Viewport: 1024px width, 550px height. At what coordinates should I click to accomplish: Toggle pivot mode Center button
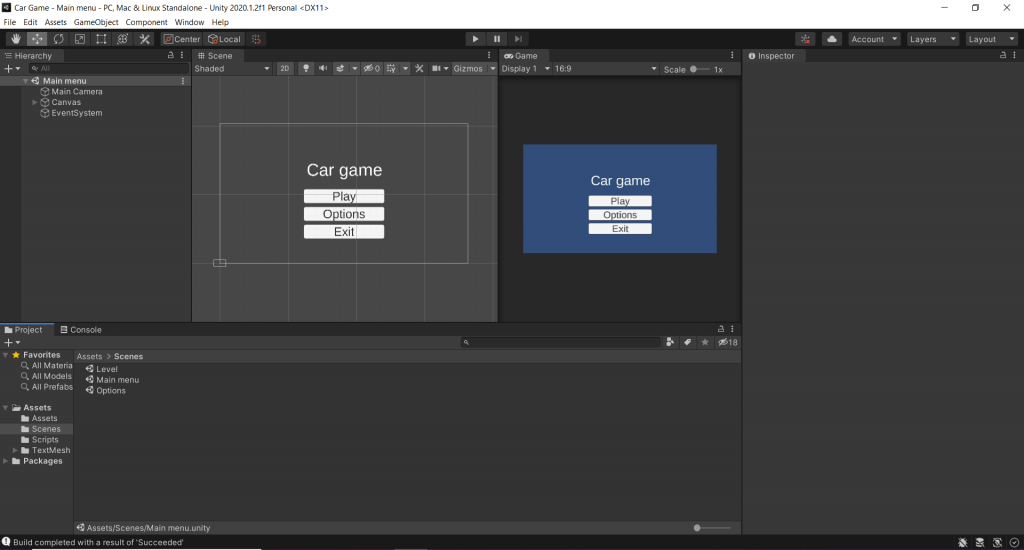pos(182,39)
